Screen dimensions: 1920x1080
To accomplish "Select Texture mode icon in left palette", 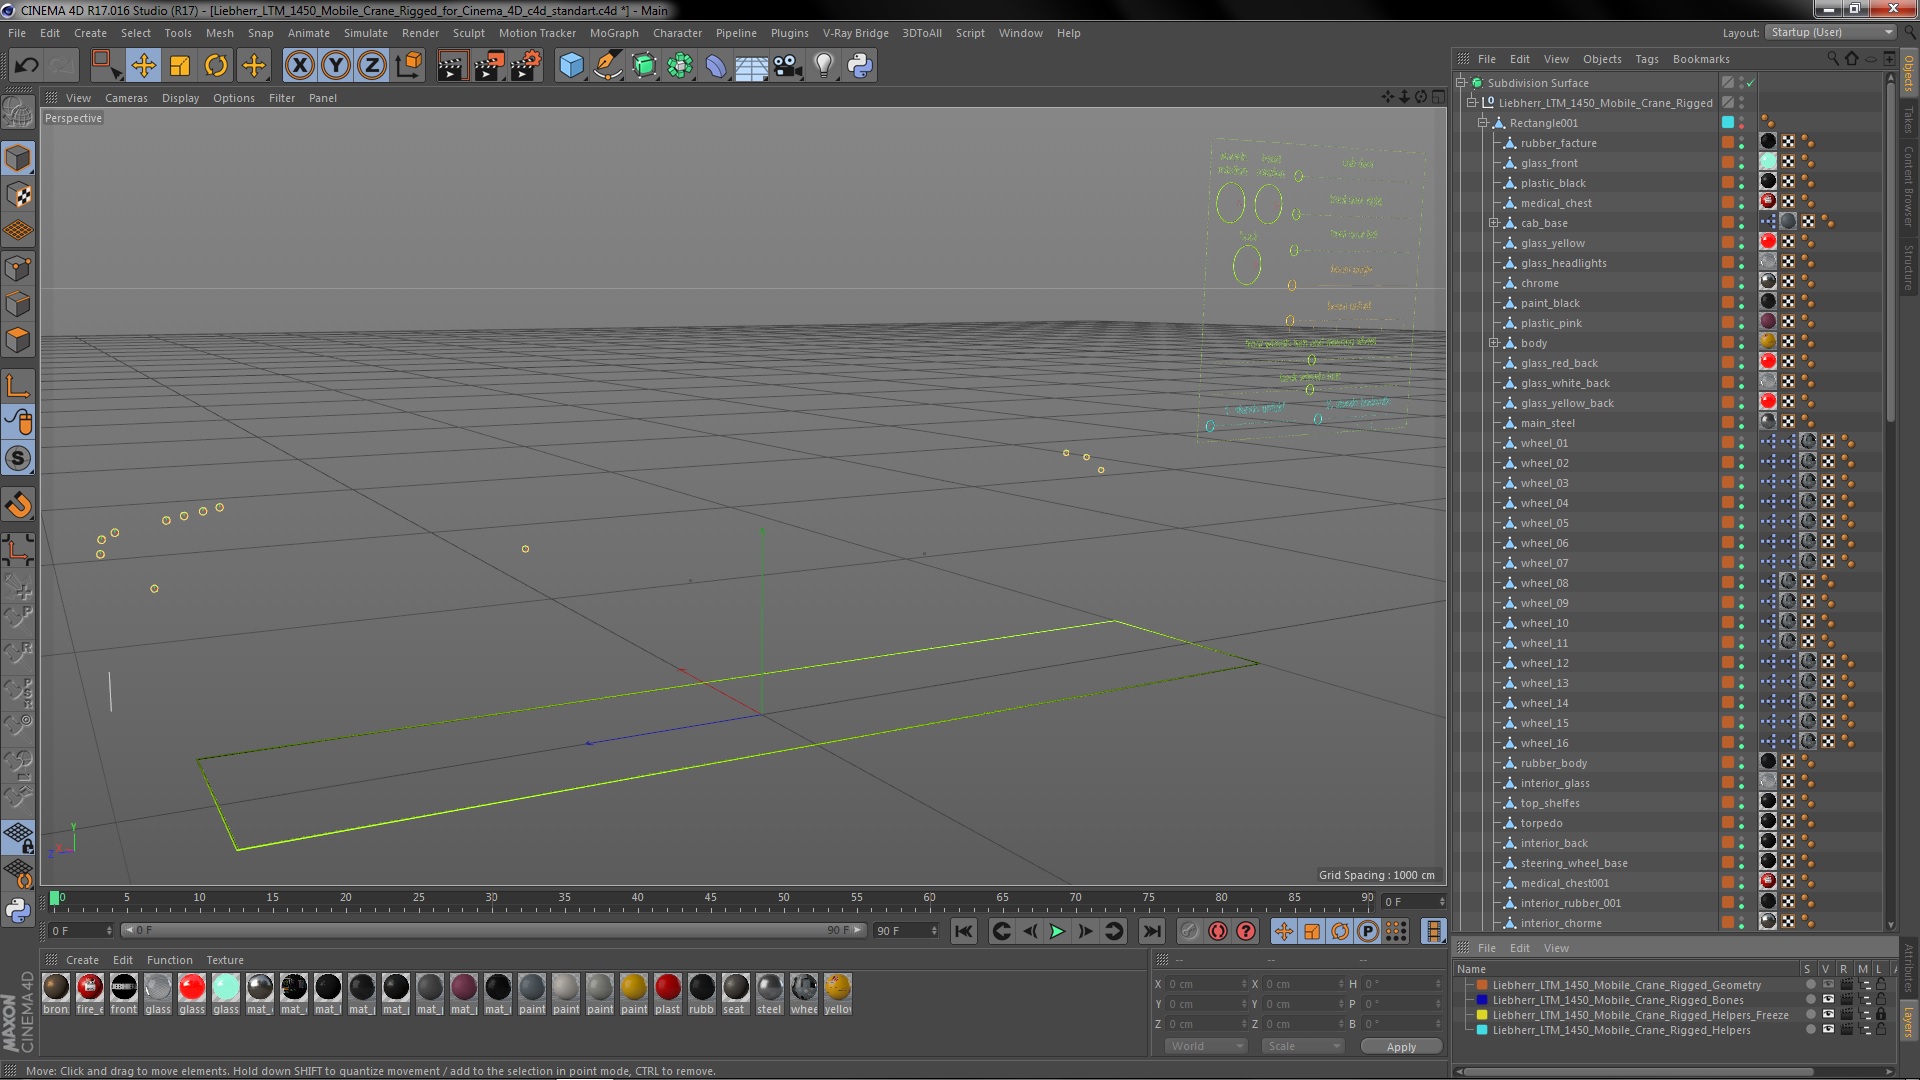I will 18,195.
